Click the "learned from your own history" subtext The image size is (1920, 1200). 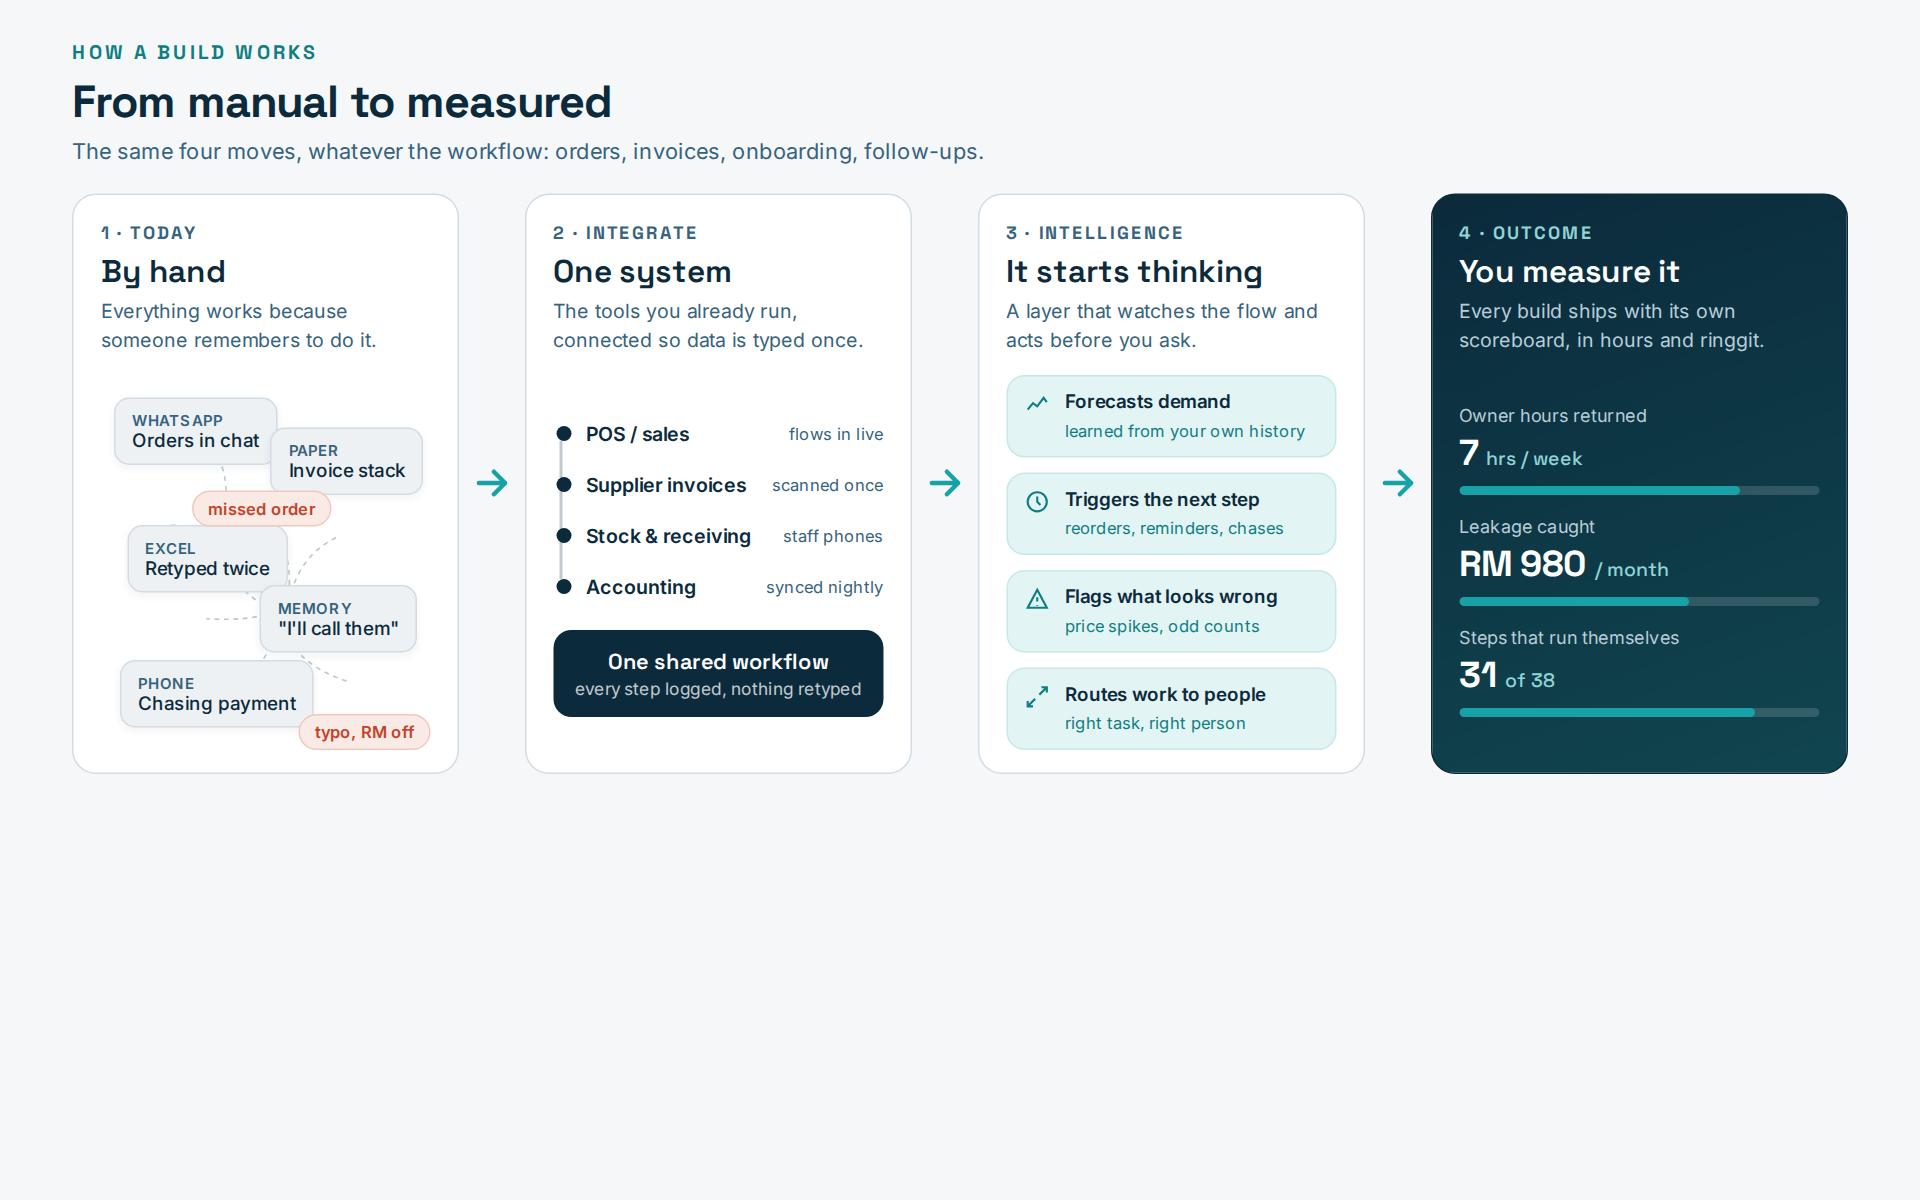1185,431
